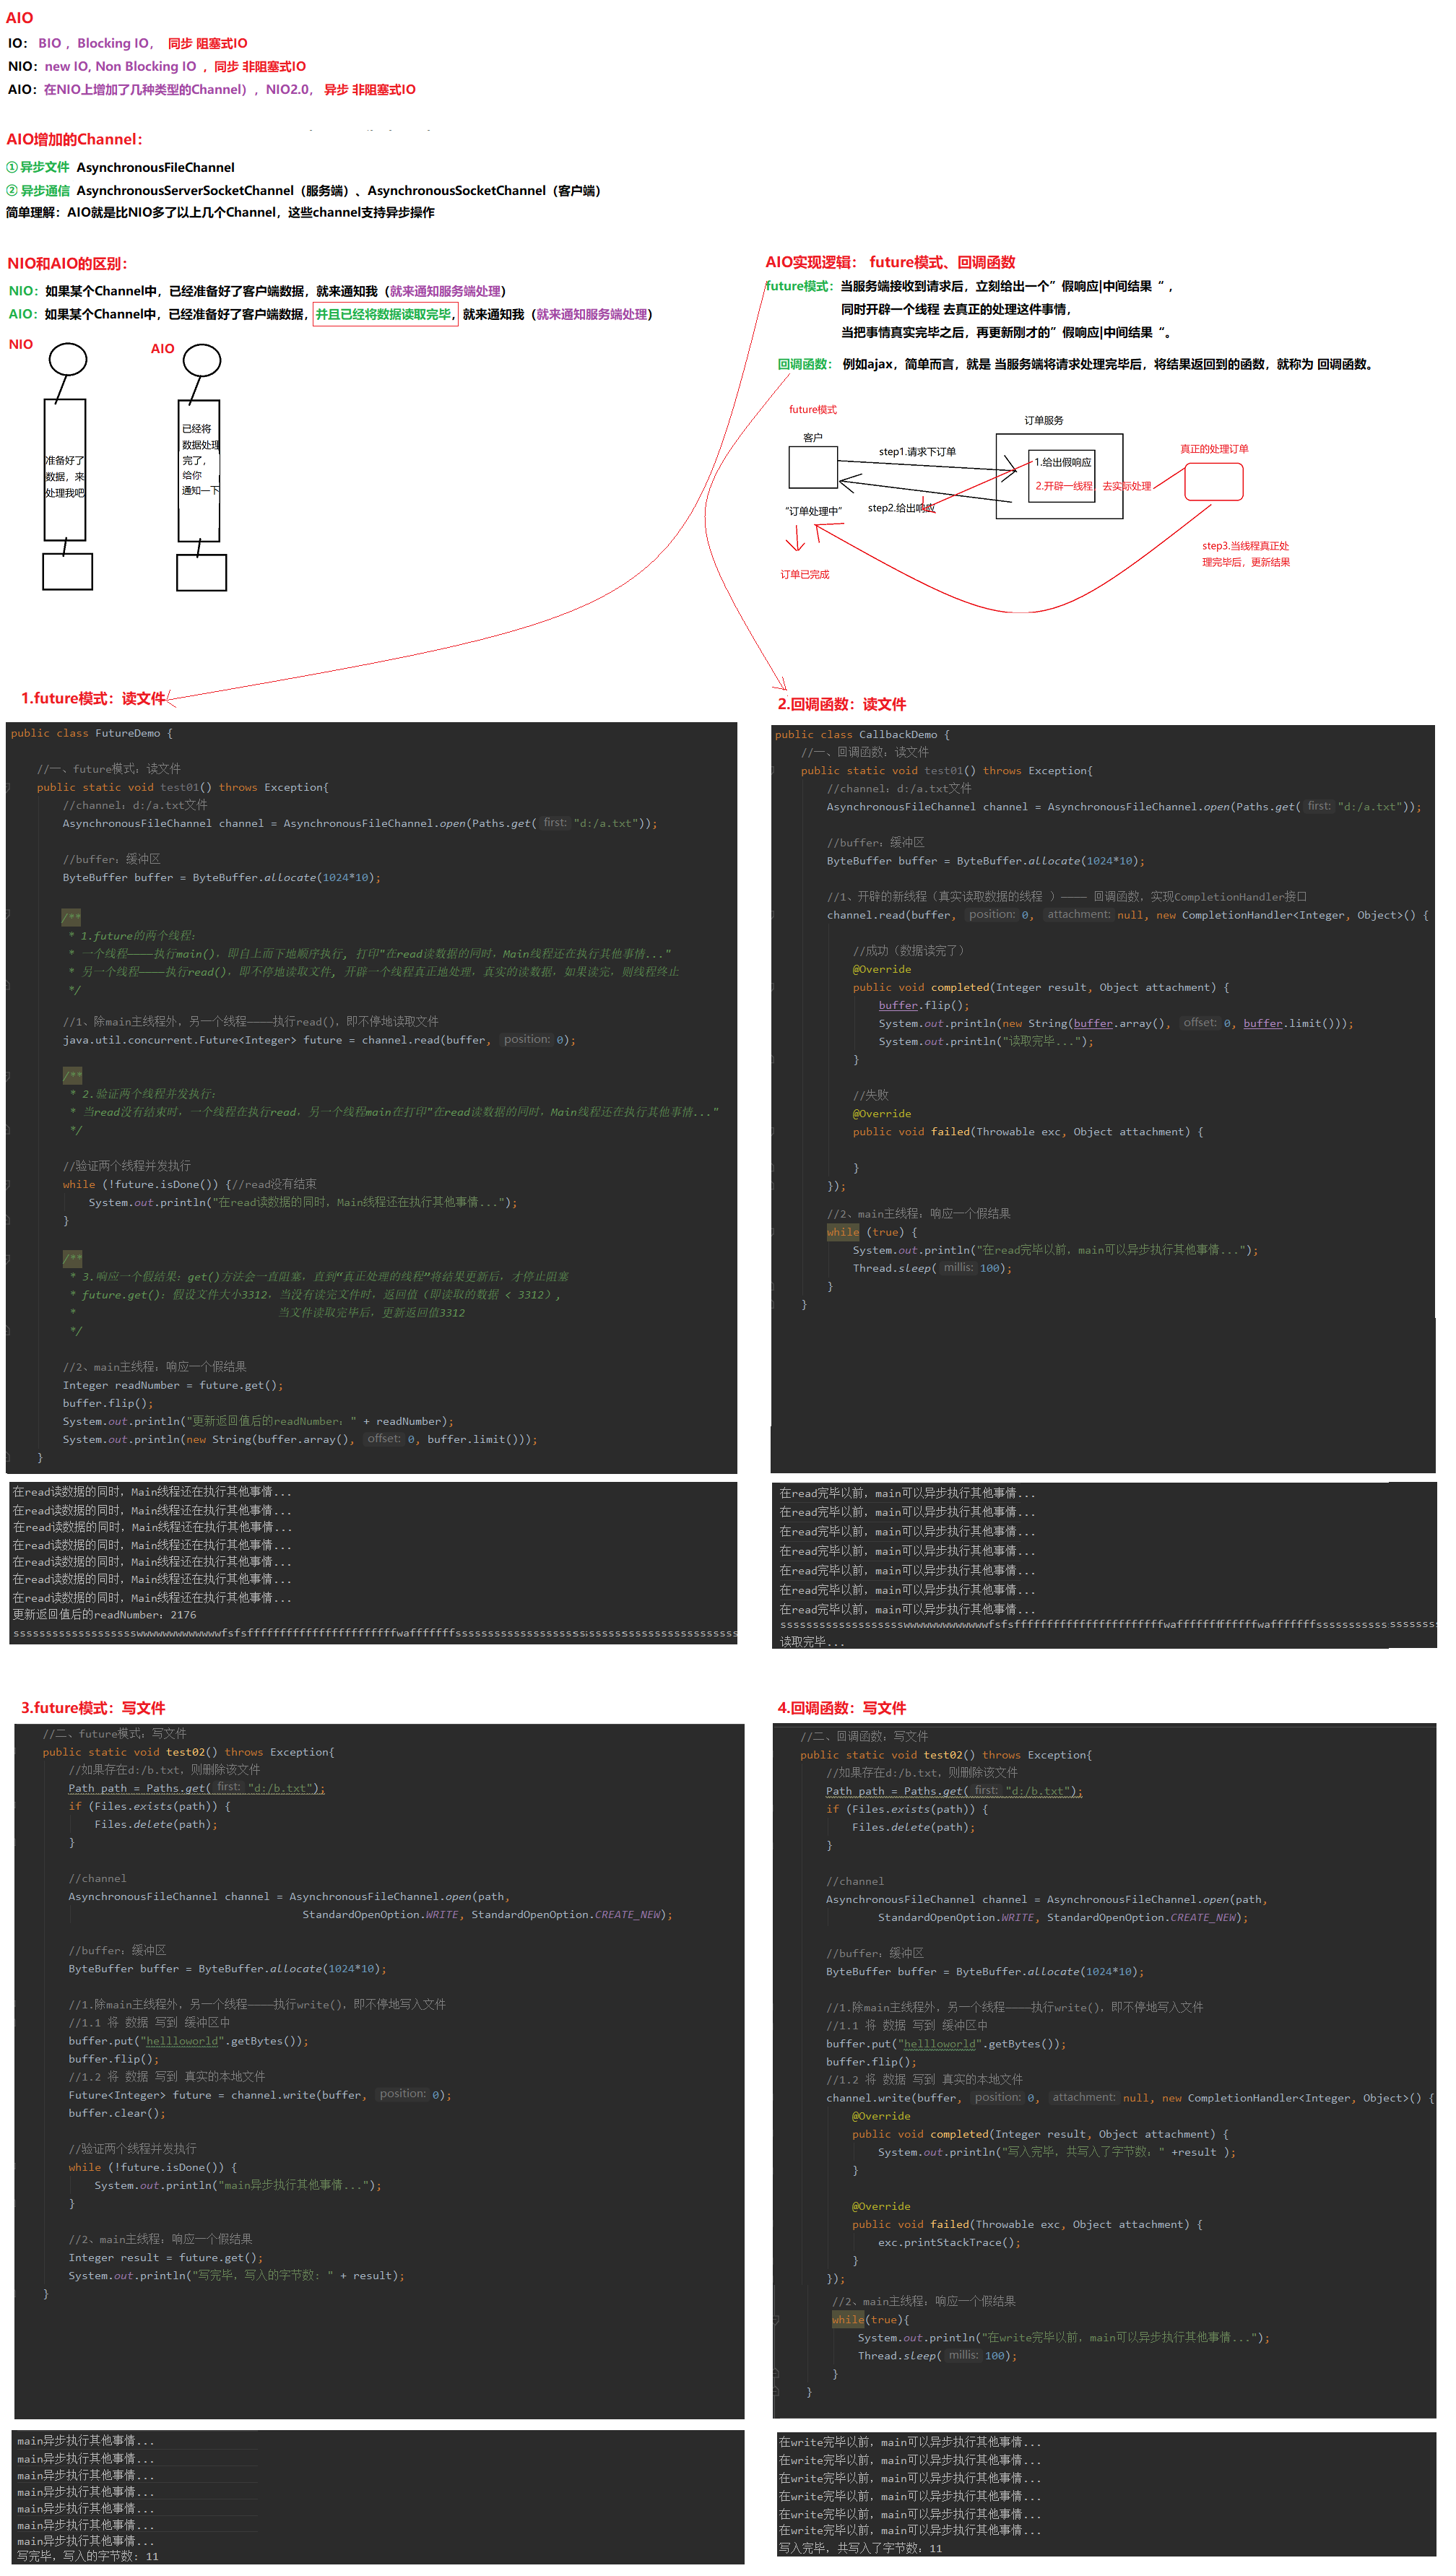
Task: Click 'AsynchronousFileChannel' under AIO增加的Channel
Action: [x=155, y=167]
